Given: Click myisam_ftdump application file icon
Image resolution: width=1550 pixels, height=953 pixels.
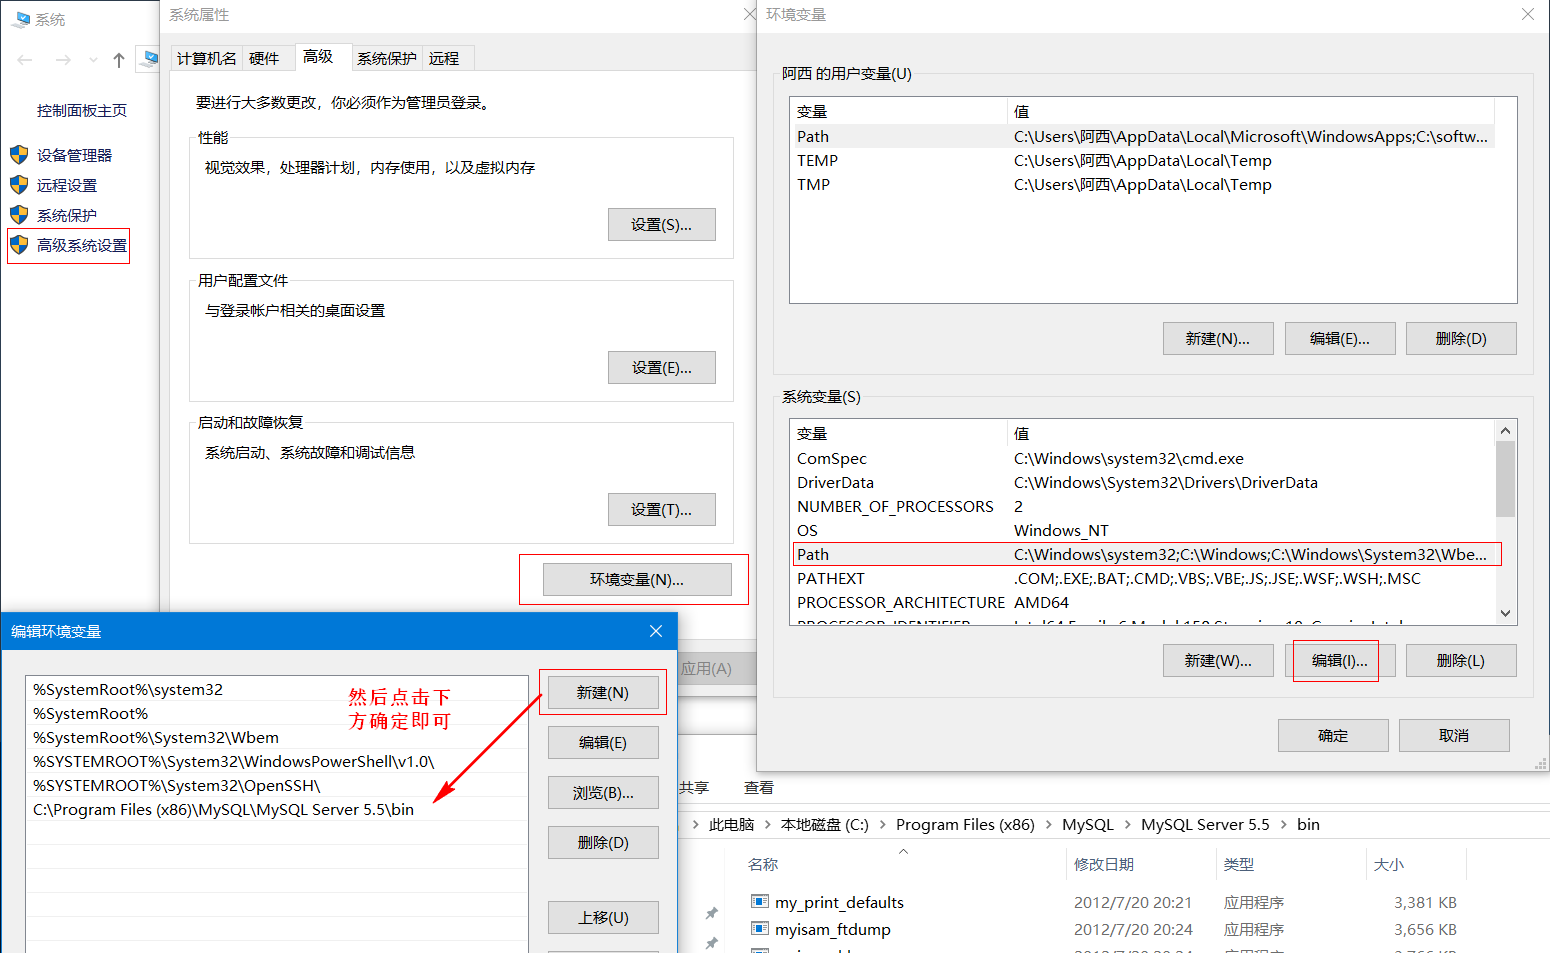Looking at the screenshot, I should [760, 929].
